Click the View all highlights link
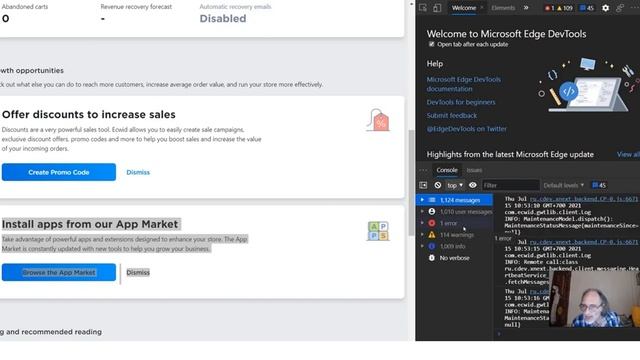The height and width of the screenshot is (360, 640). (x=628, y=154)
